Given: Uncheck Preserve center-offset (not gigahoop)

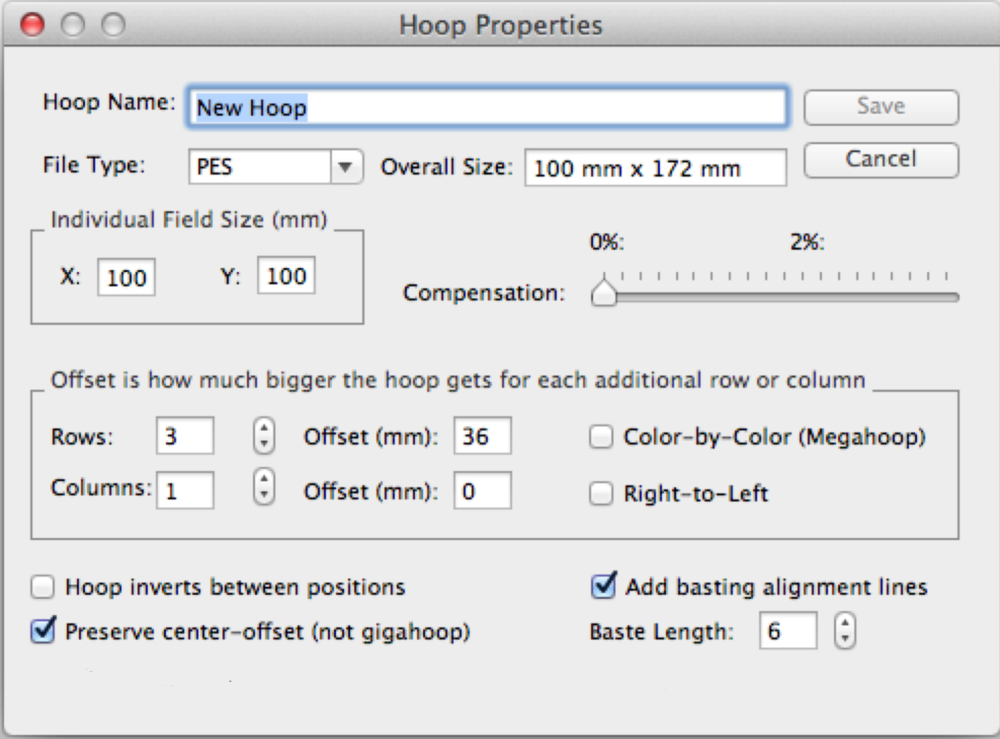Looking at the screenshot, I should tap(43, 631).
